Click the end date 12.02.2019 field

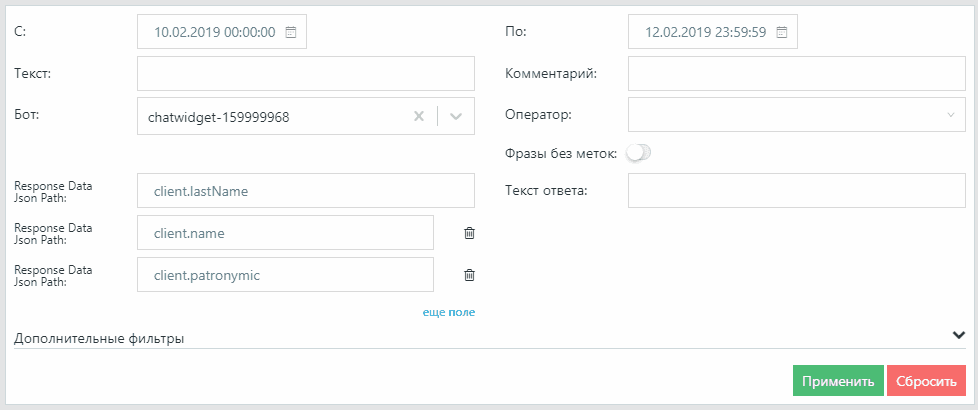[x=705, y=32]
